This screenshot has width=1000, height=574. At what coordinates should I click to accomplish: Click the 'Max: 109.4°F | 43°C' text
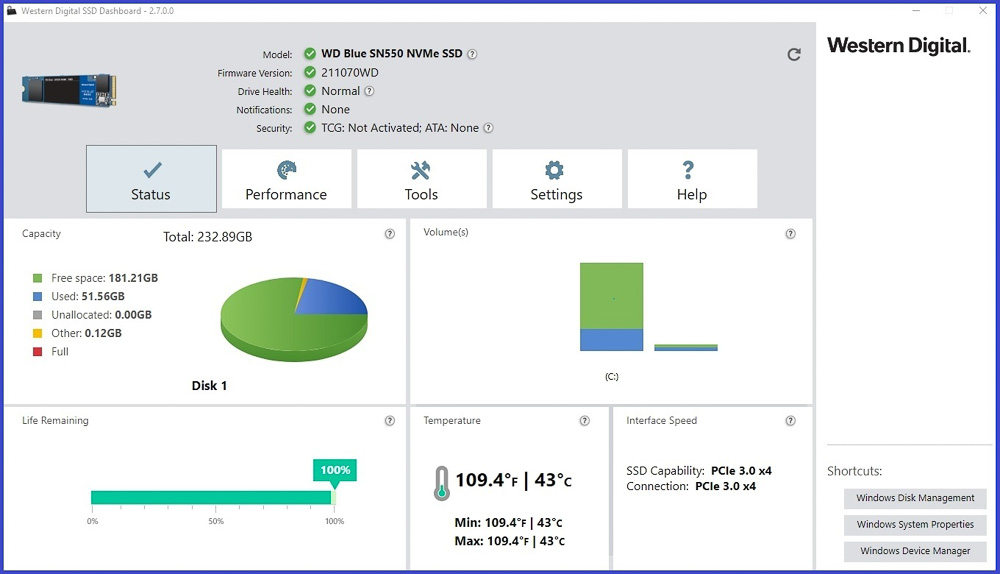(x=510, y=541)
